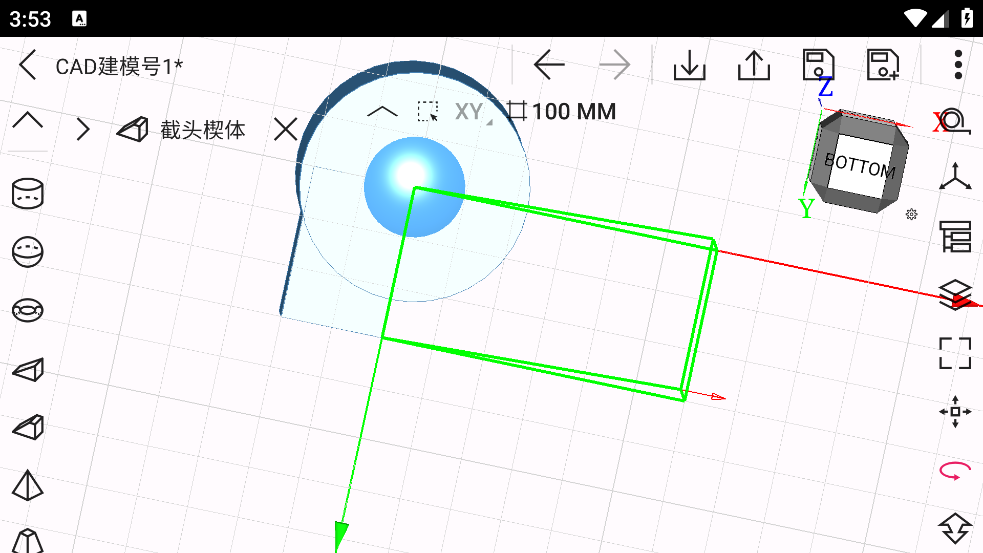Go back with the left chevron
The width and height of the screenshot is (983, 553).
pyautogui.click(x=28, y=65)
